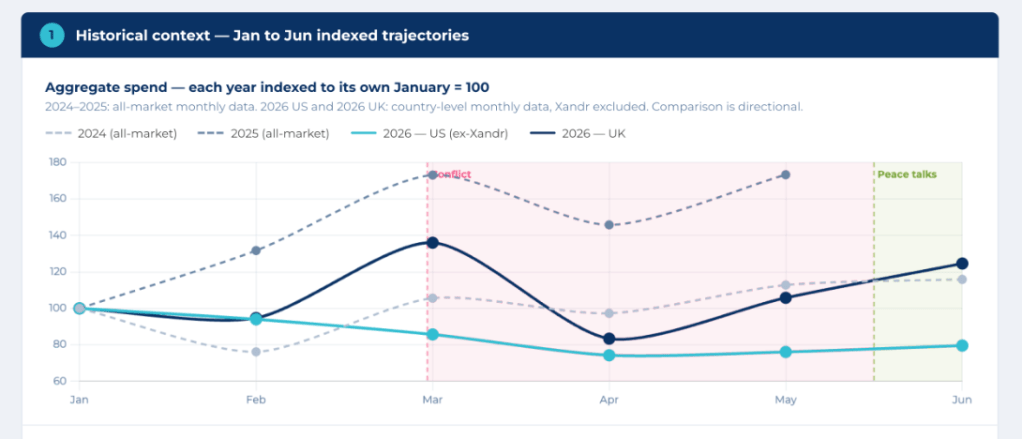1022x439 pixels.
Task: Toggle the 2024 (all-market) legend series
Action: click(x=111, y=134)
